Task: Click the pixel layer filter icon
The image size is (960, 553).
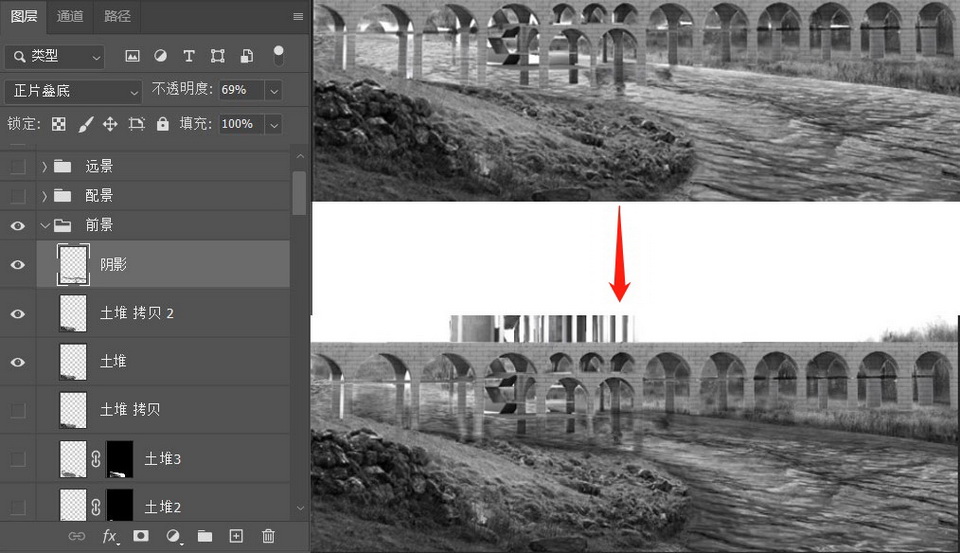Action: coord(132,57)
